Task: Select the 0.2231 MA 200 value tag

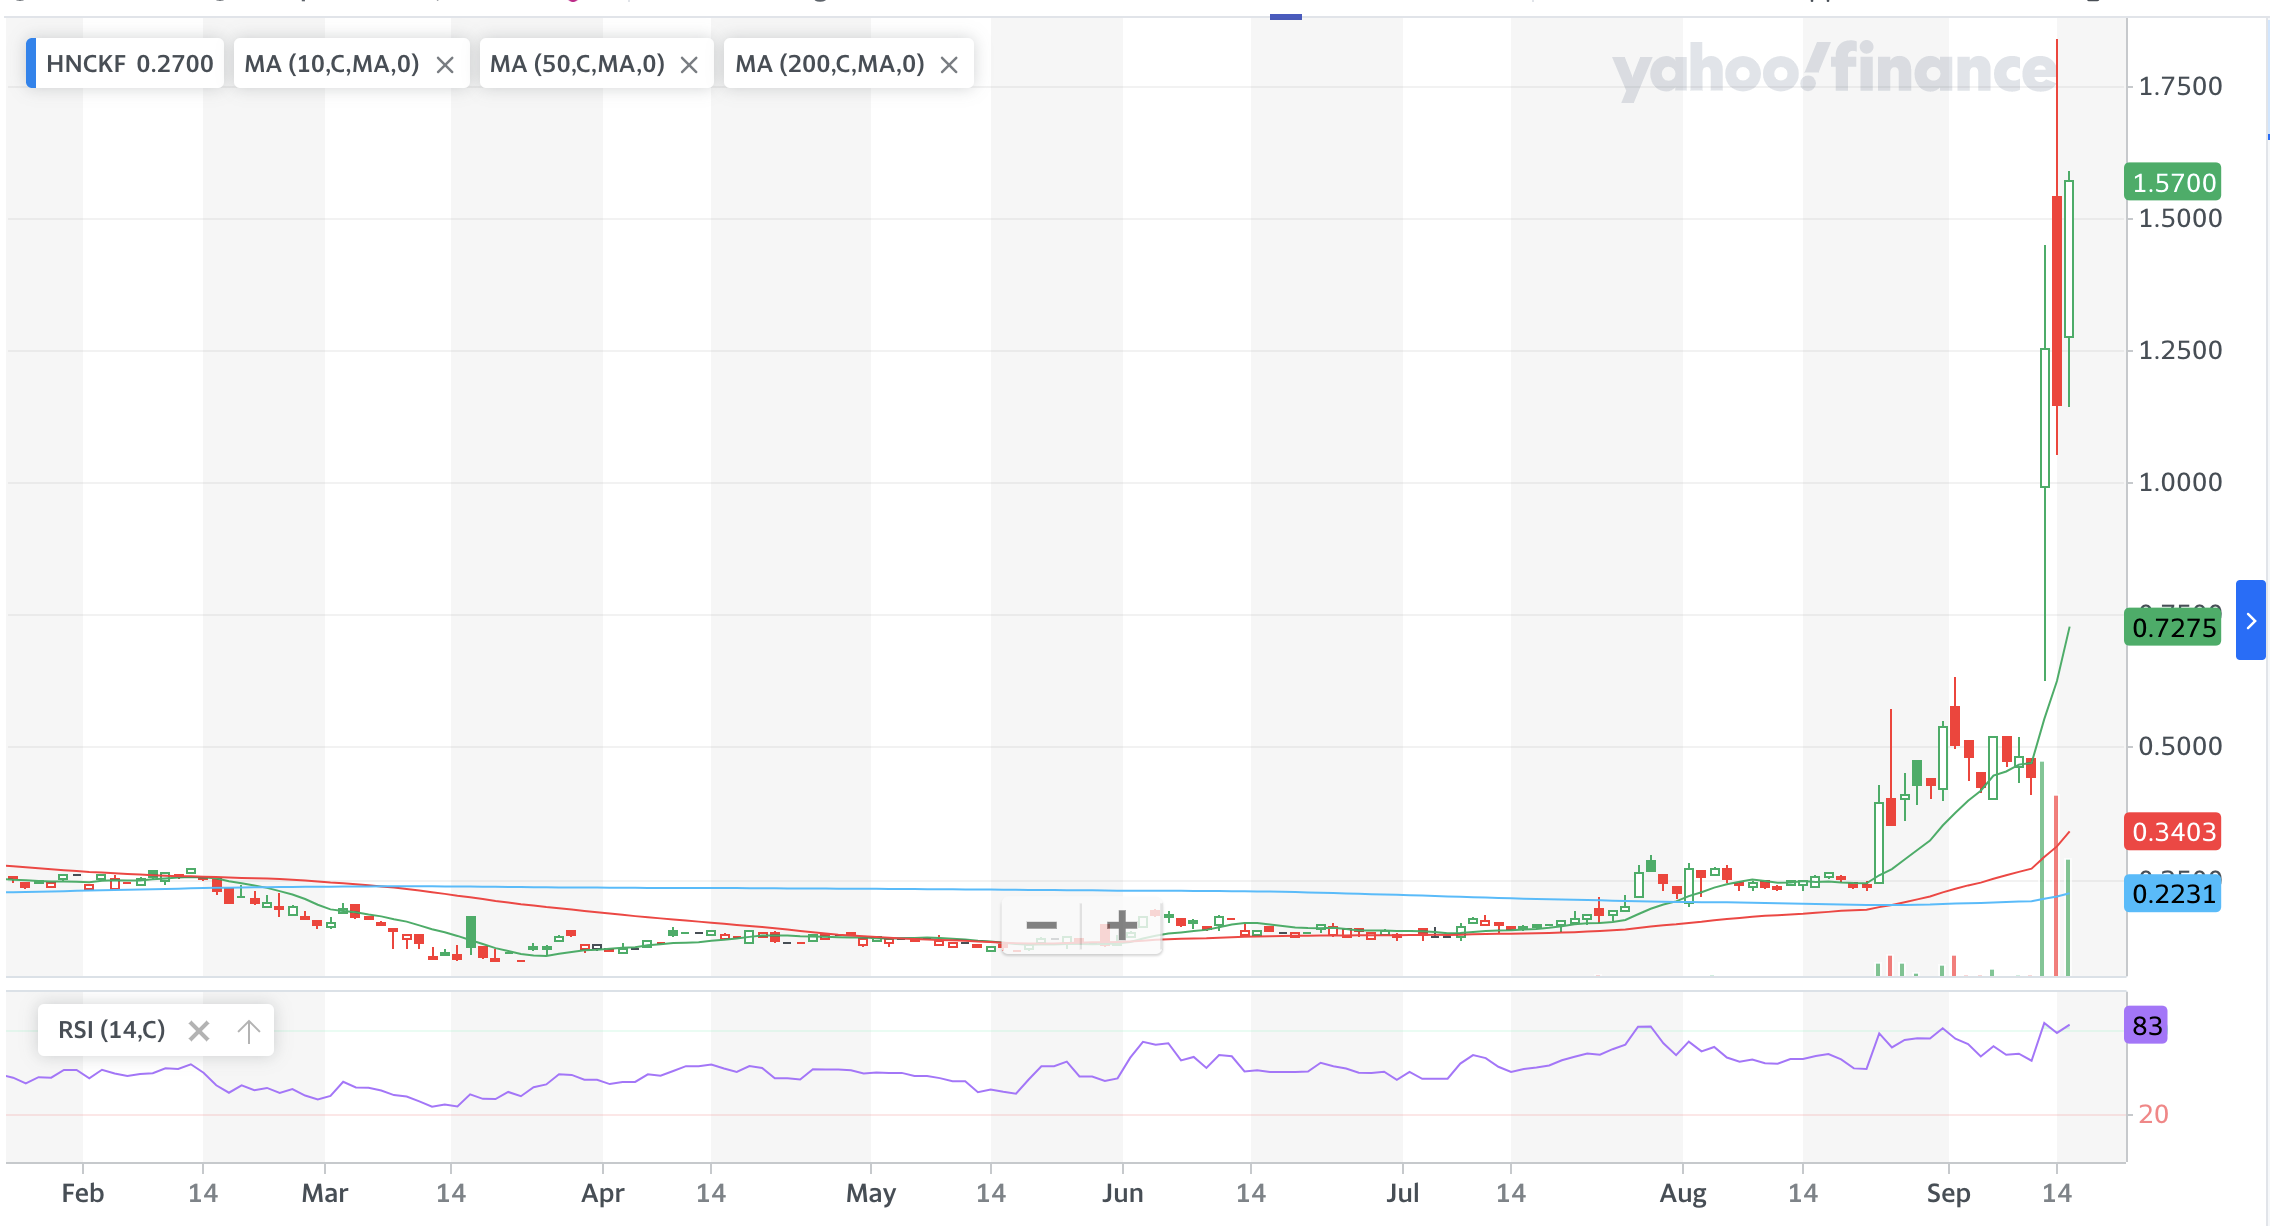Action: (2173, 893)
